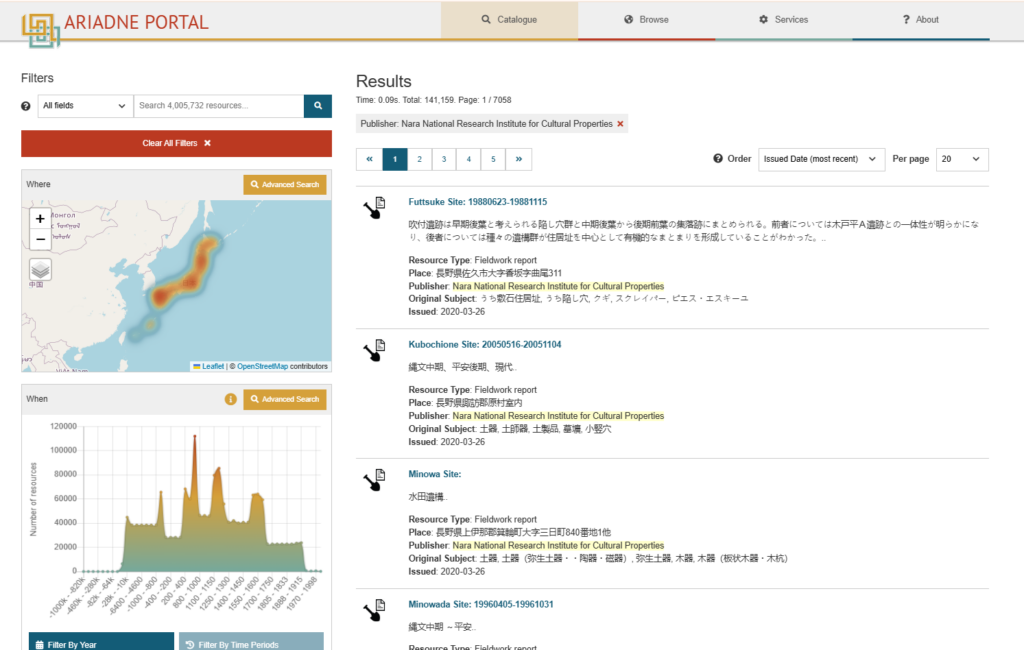The image size is (1024, 650).
Task: Click the Time Total Page results summary
Action: [434, 100]
